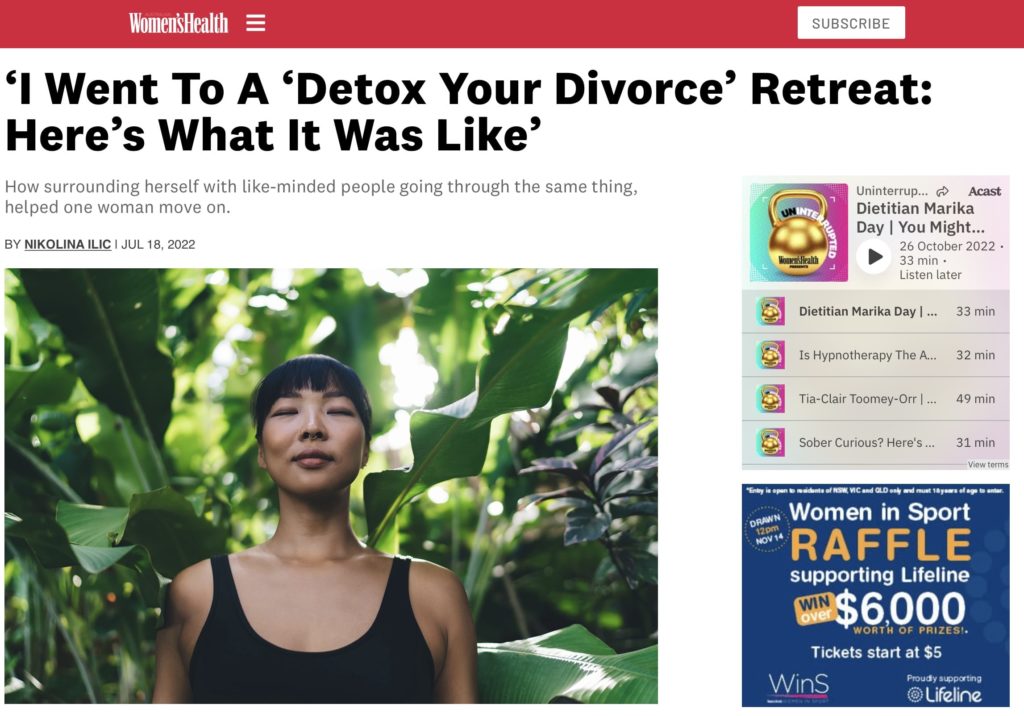Click the Women's Health logo
This screenshot has width=1024, height=716.
click(178, 24)
